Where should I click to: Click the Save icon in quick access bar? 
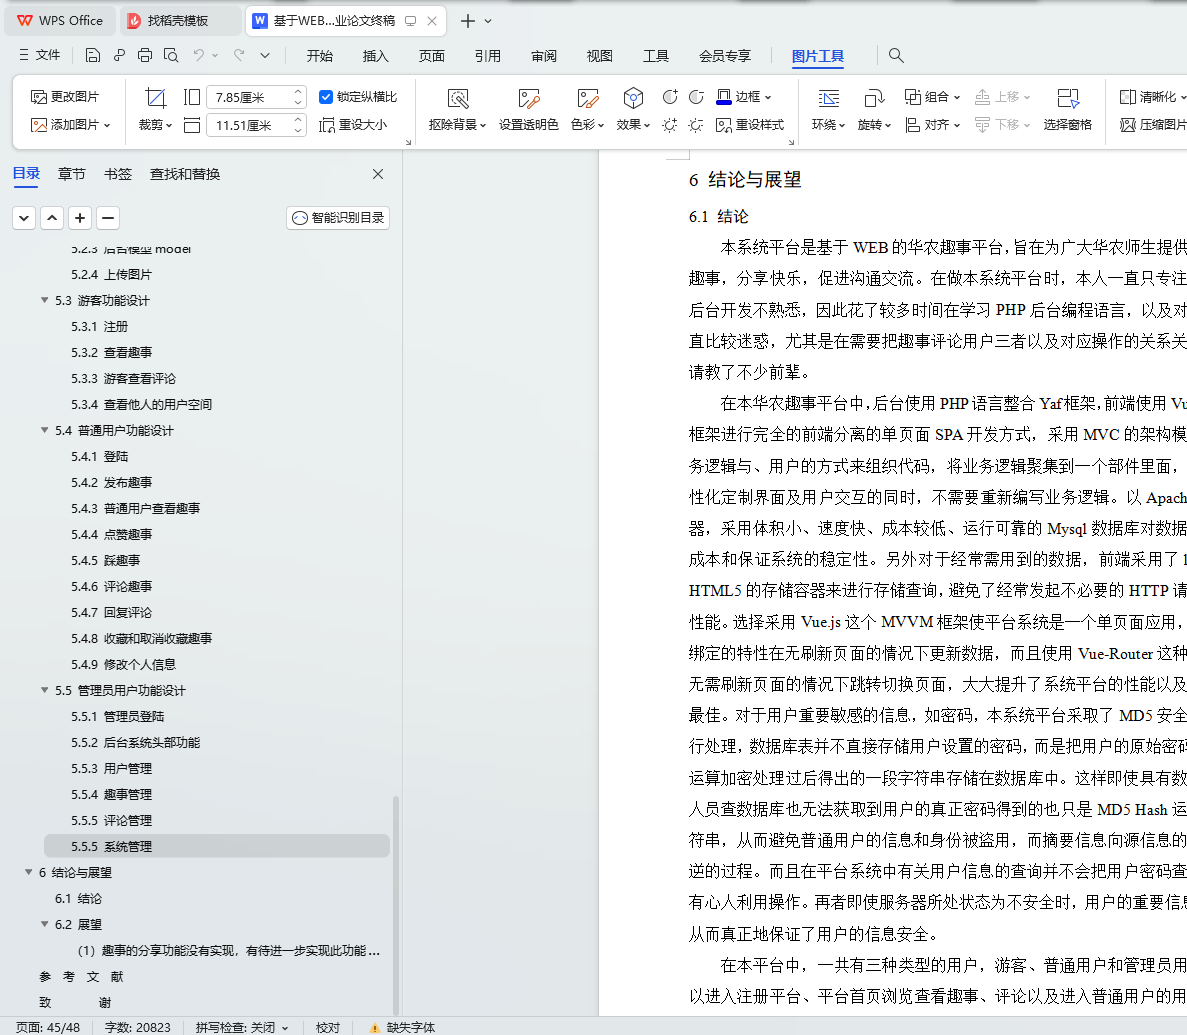pyautogui.click(x=92, y=55)
